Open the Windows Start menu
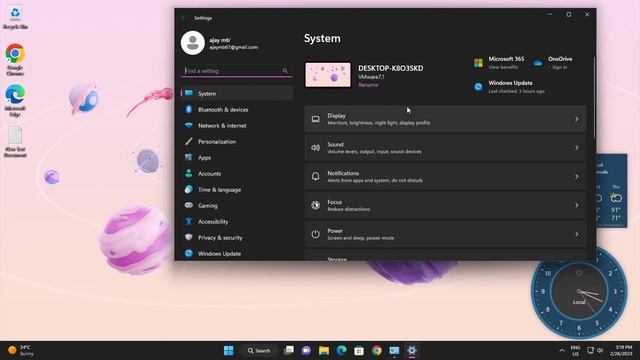 (229, 350)
